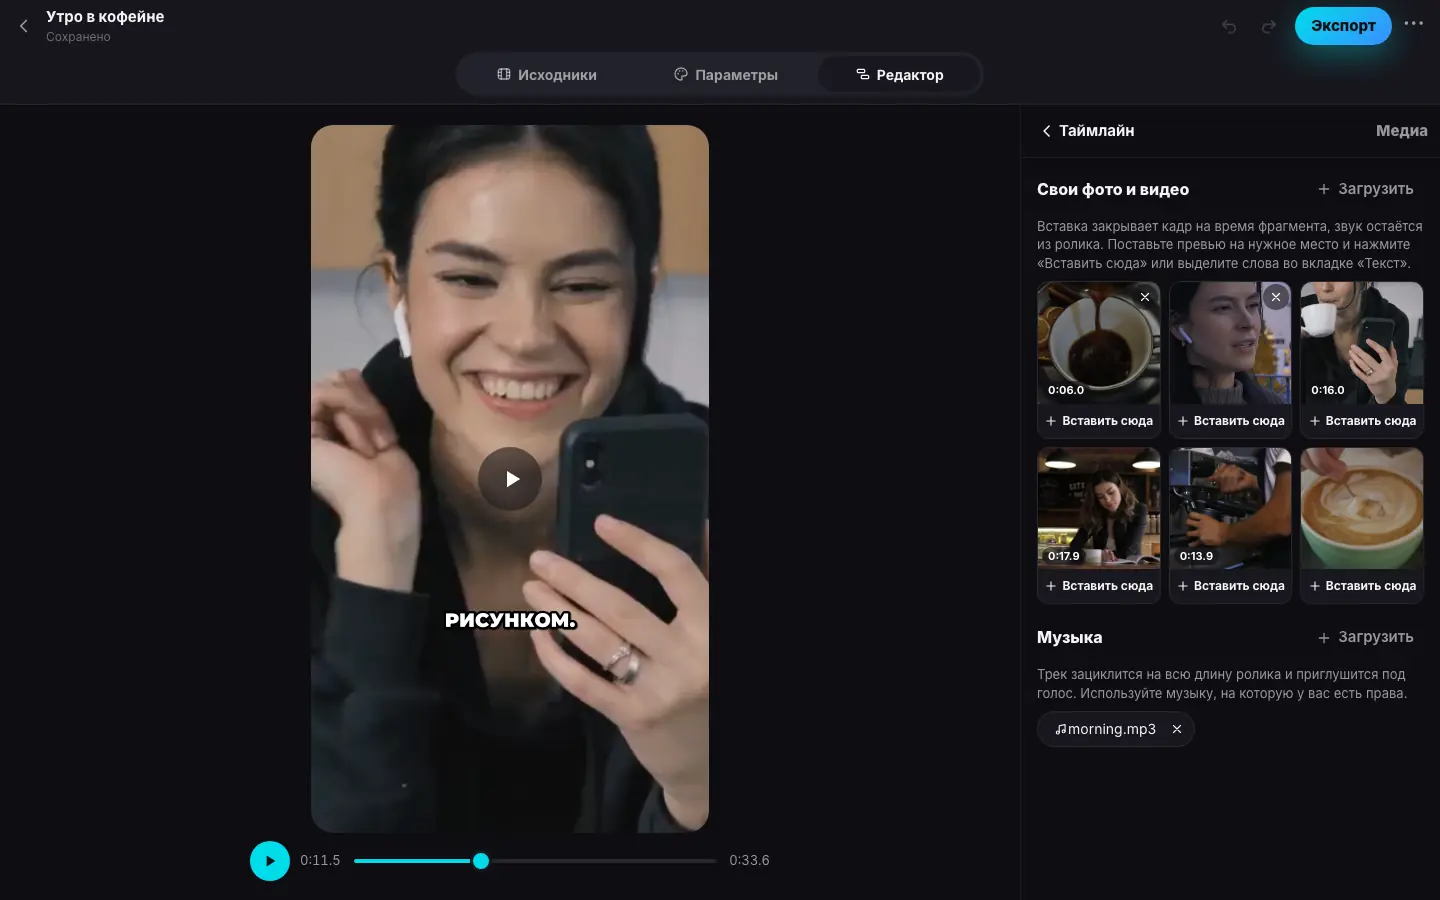
Task: Click the current time 0:11.5 label
Action: pos(320,861)
